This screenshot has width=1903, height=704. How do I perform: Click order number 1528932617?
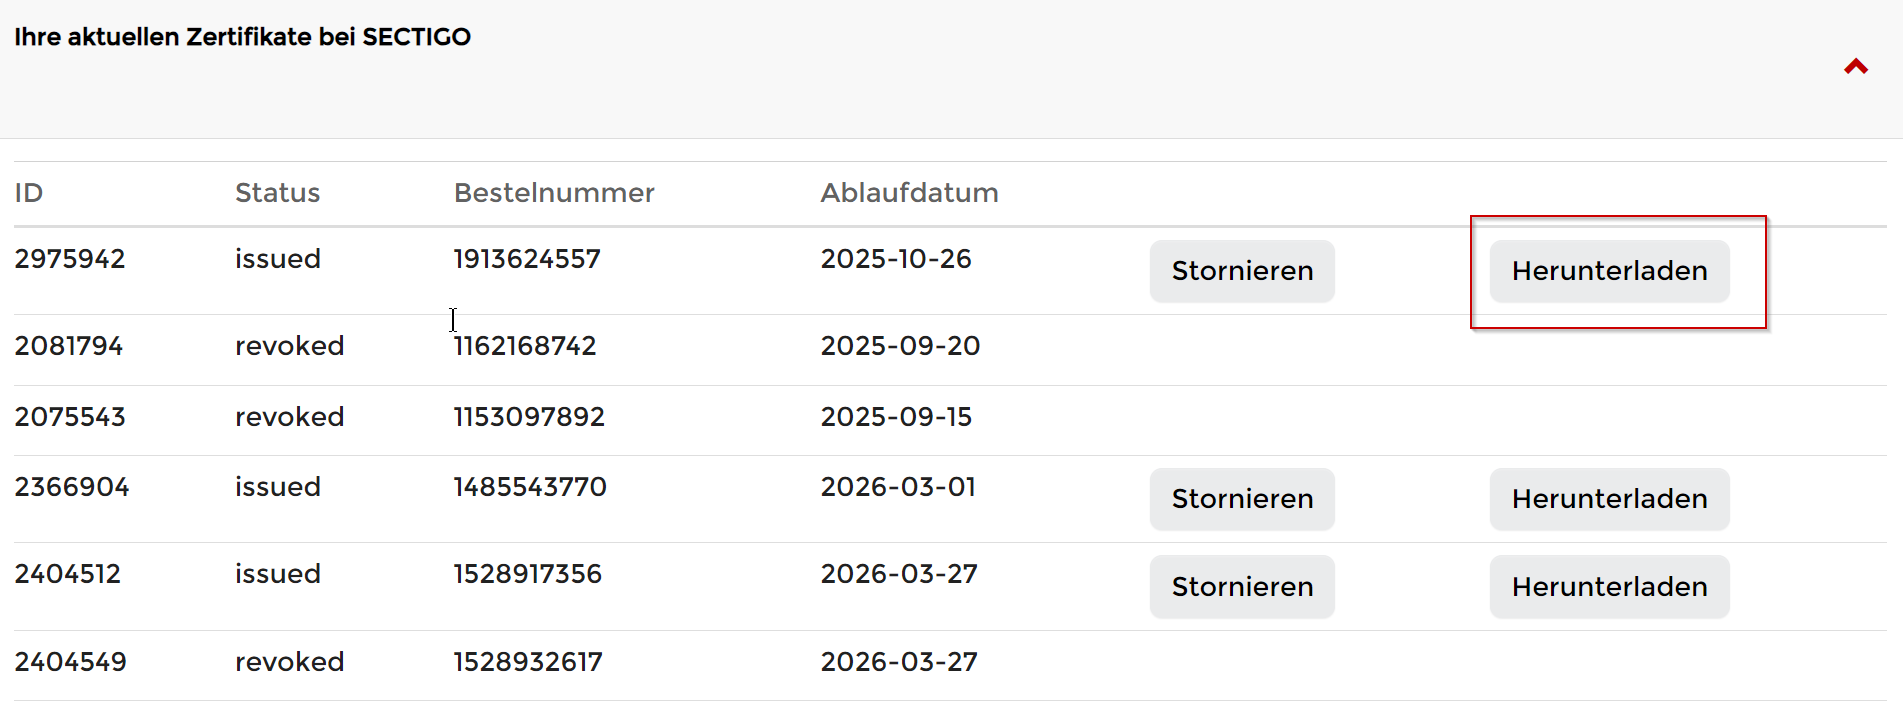coord(528,662)
